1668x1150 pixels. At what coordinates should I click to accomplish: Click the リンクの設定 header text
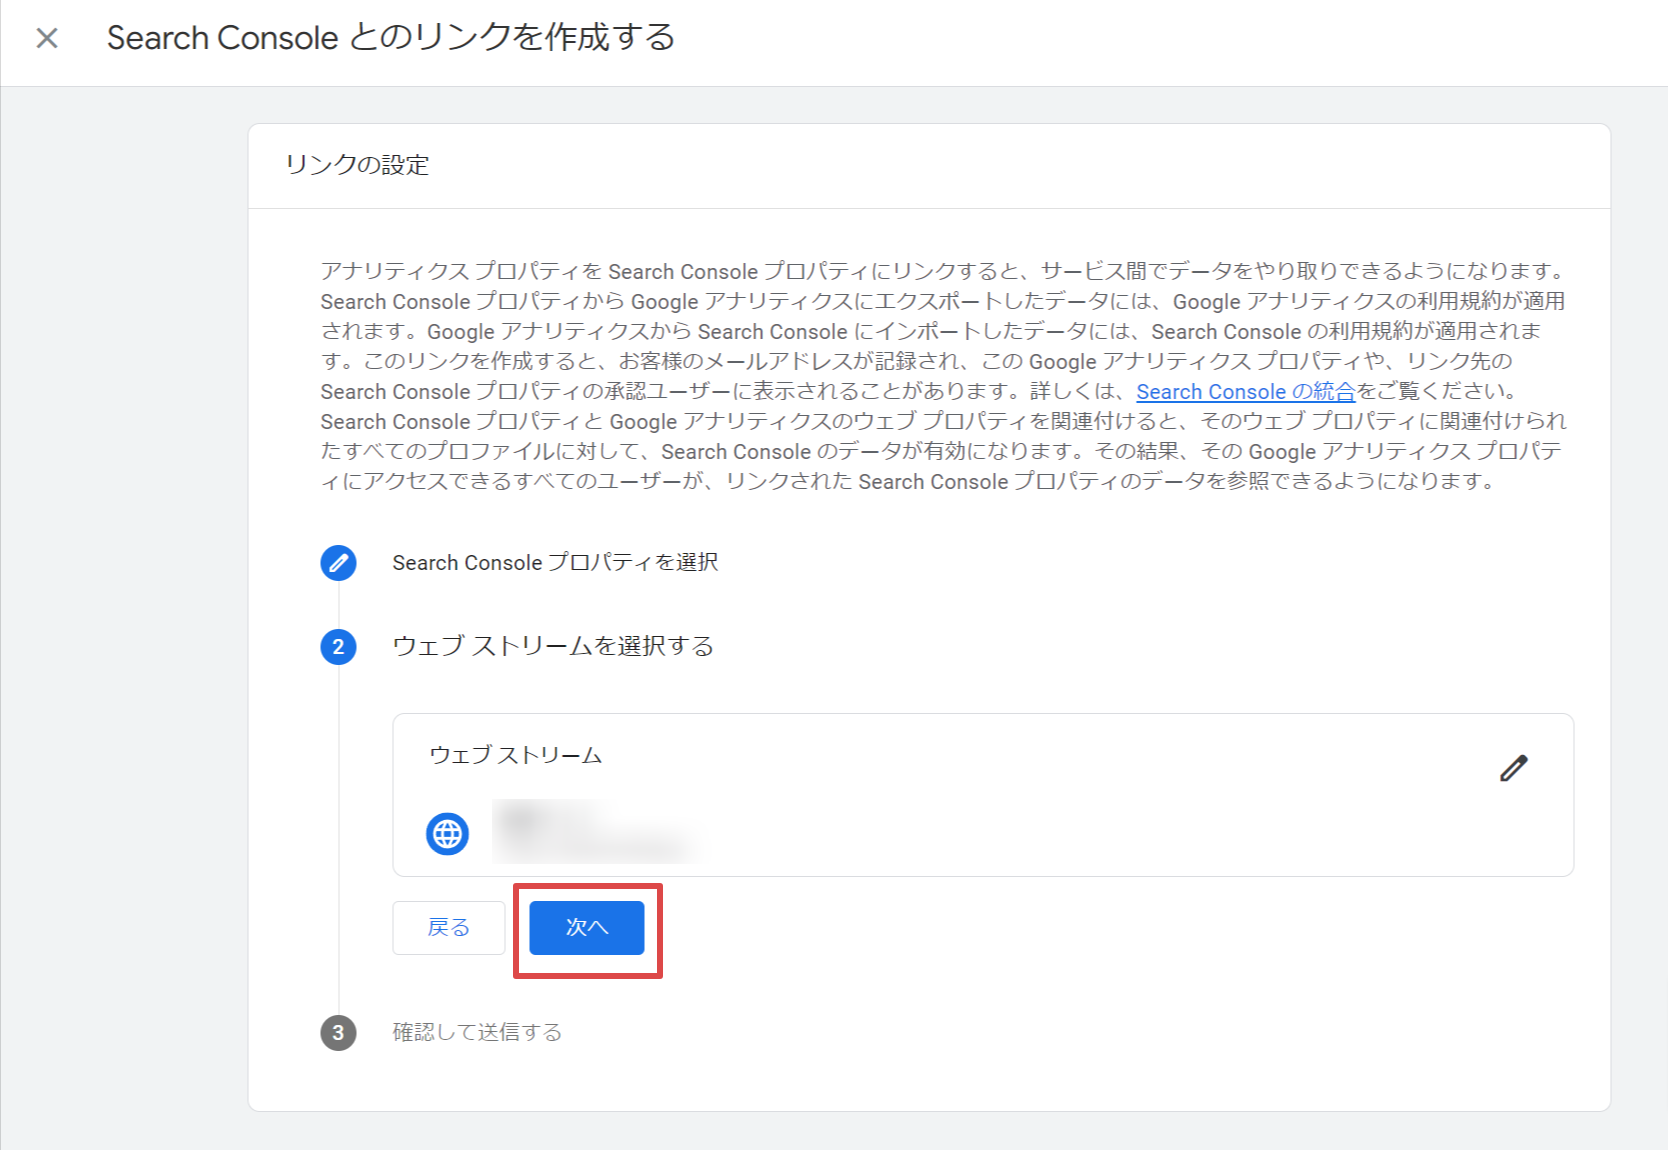pyautogui.click(x=357, y=164)
